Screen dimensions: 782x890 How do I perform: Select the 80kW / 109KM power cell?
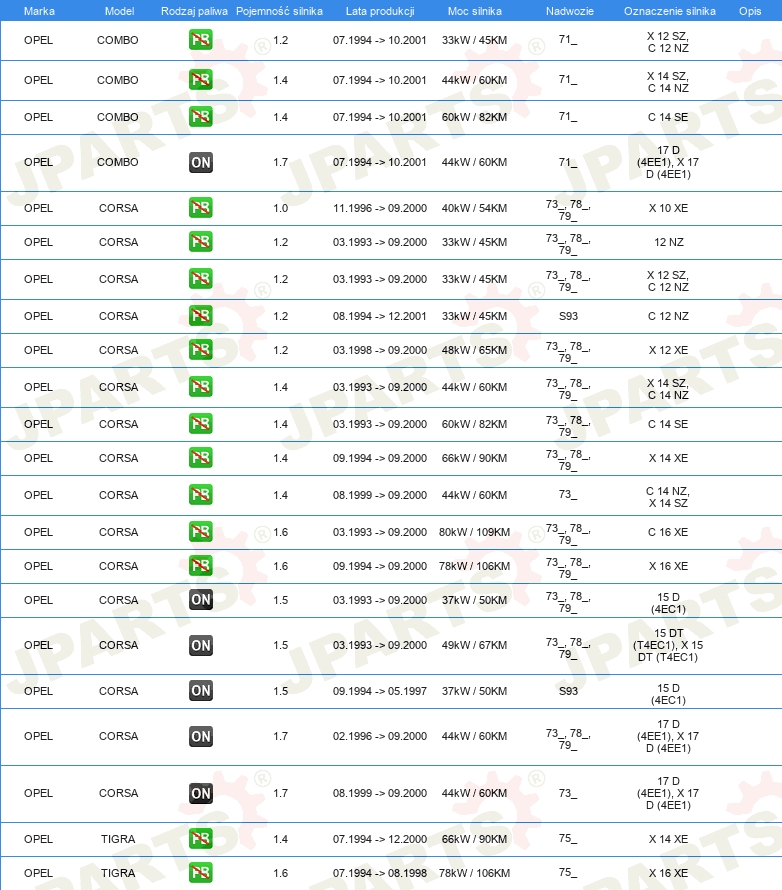point(474,532)
